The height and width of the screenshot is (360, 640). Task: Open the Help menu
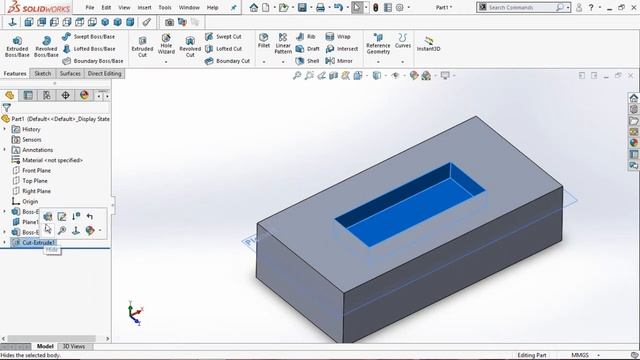pos(212,7)
